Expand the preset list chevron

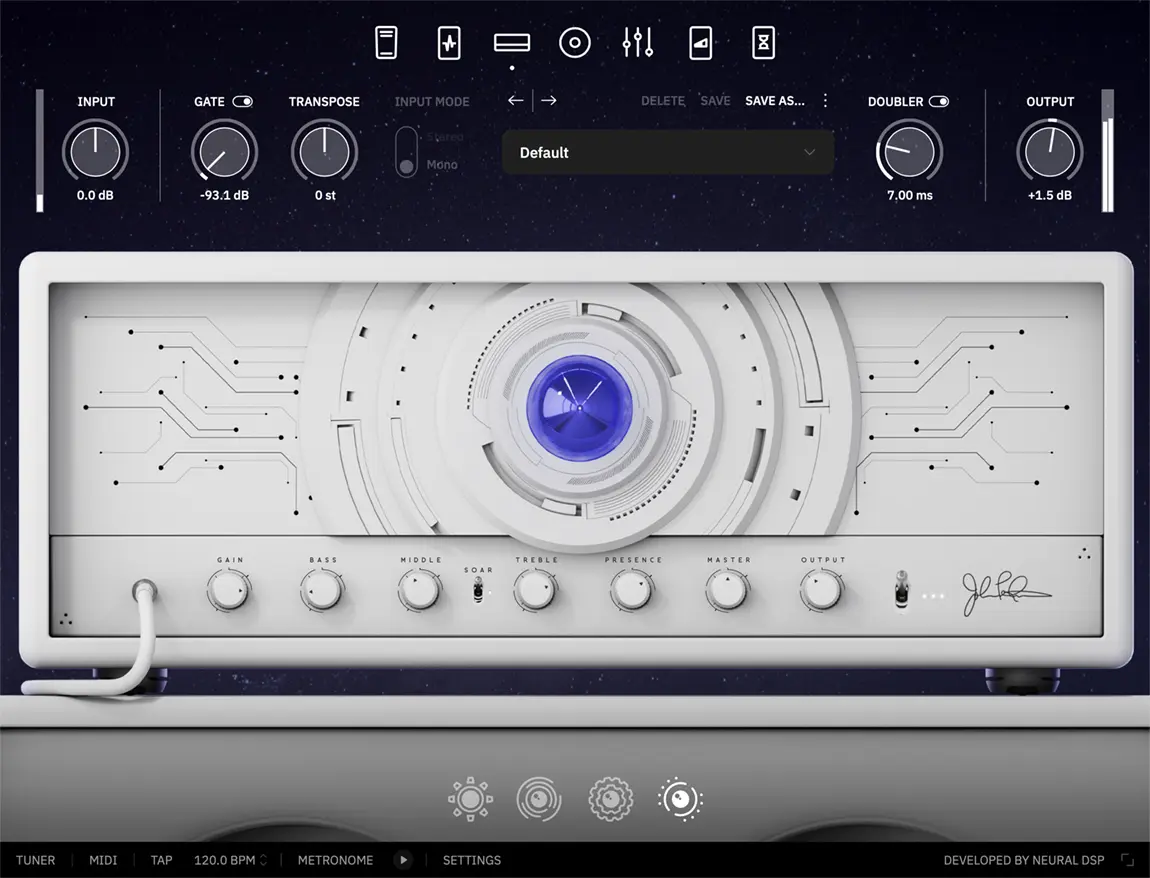click(810, 153)
